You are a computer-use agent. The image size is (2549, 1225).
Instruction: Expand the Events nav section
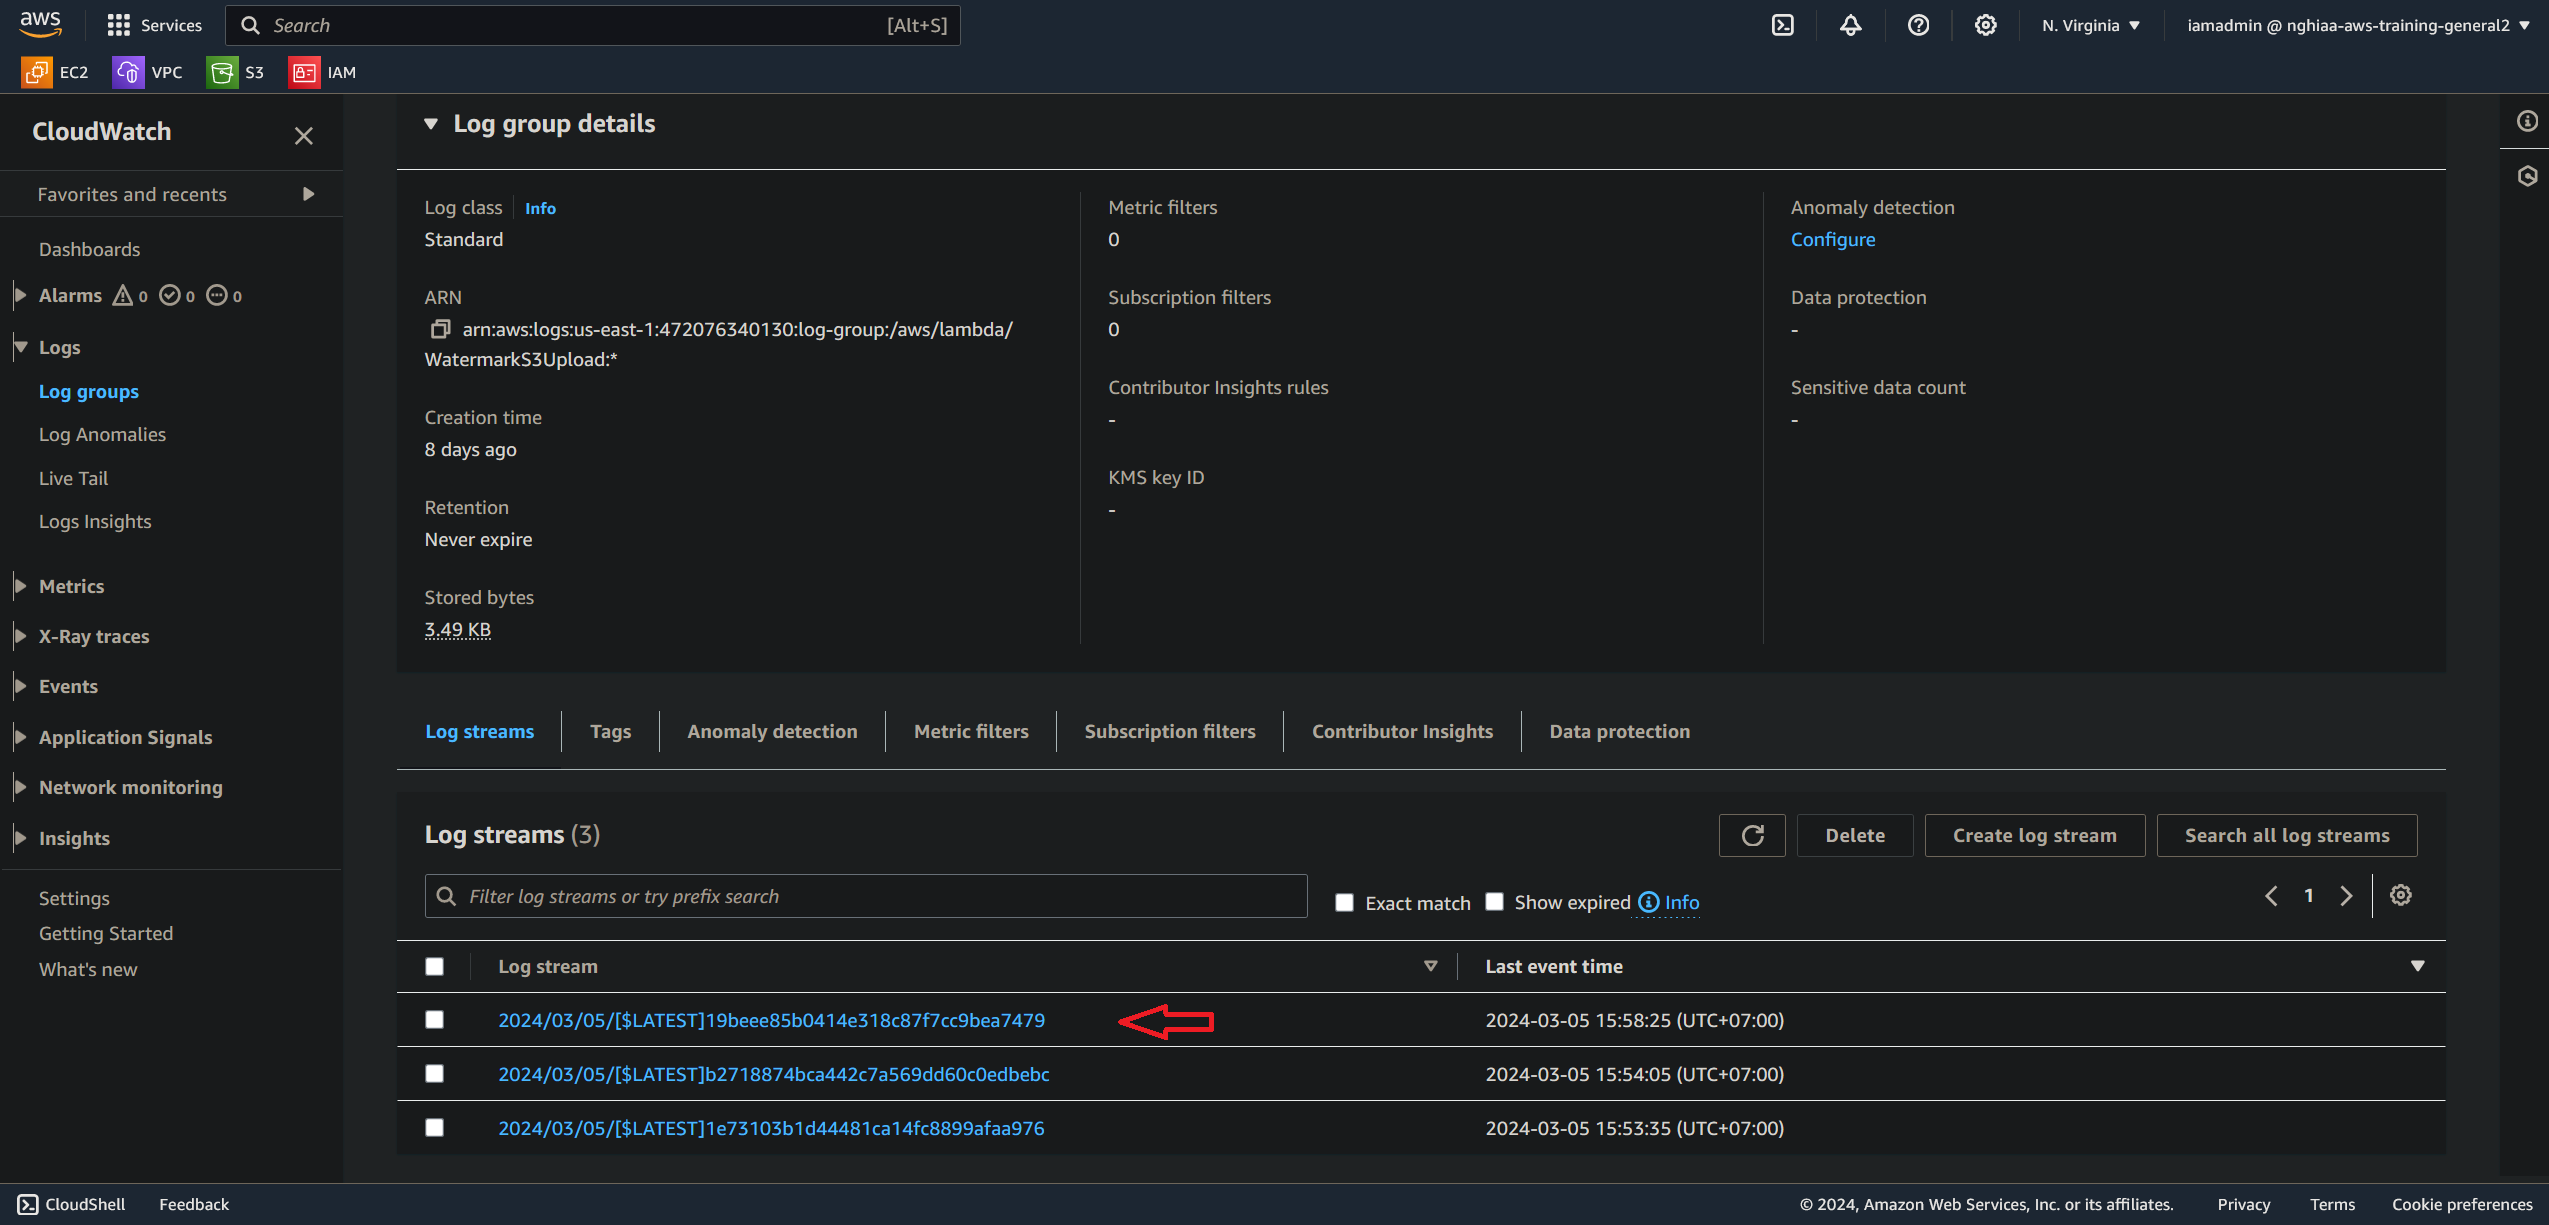click(x=20, y=686)
